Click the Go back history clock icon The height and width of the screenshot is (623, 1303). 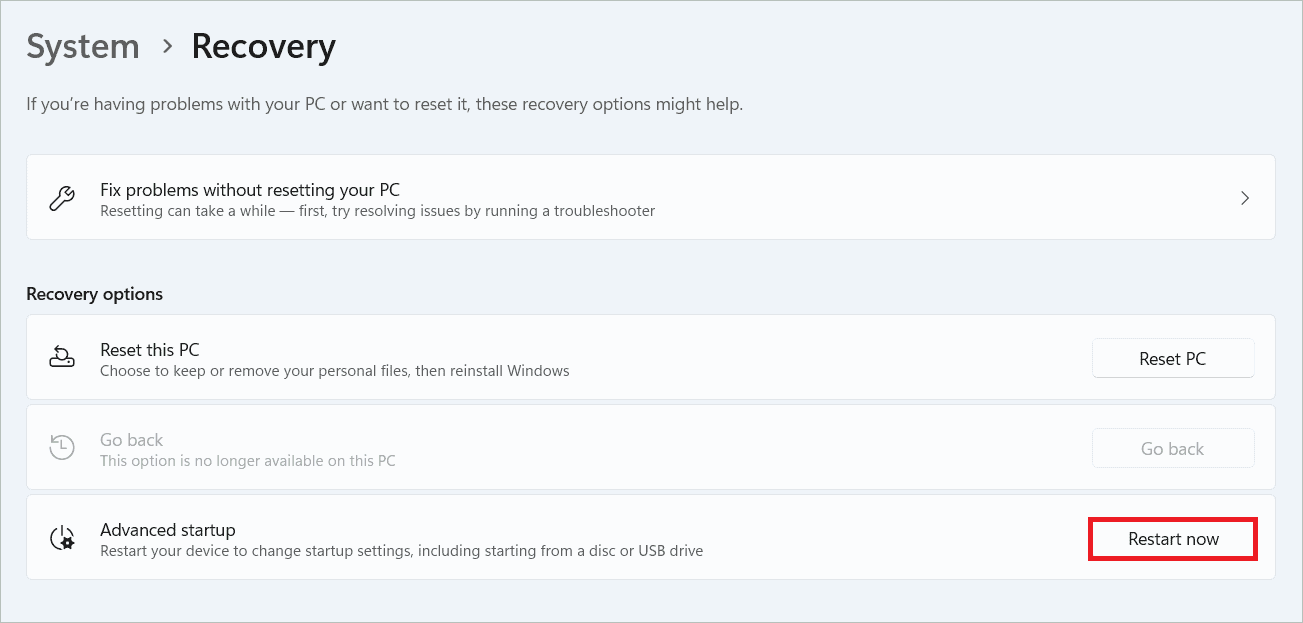click(62, 448)
